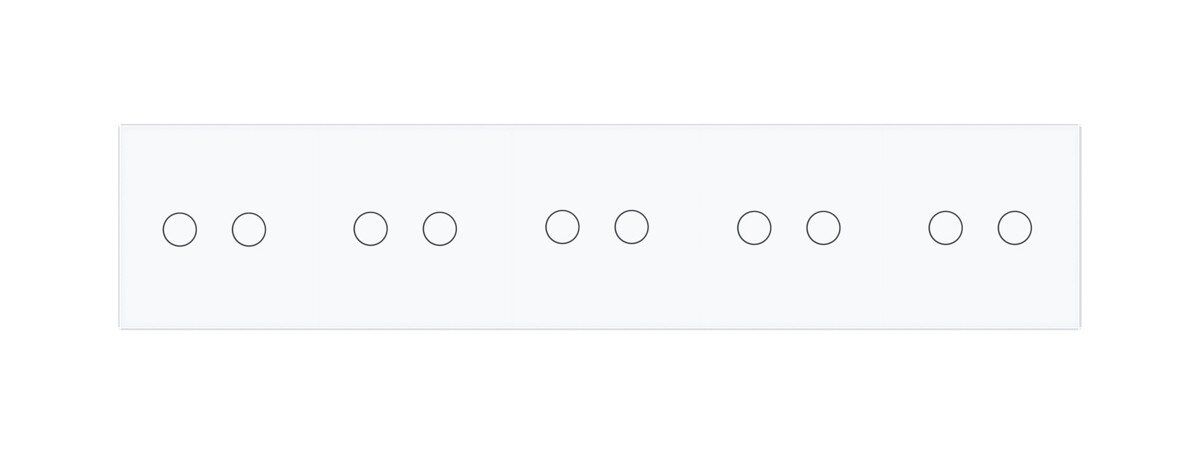
Task: Tap the seventh circle from the left
Action: 754,227
